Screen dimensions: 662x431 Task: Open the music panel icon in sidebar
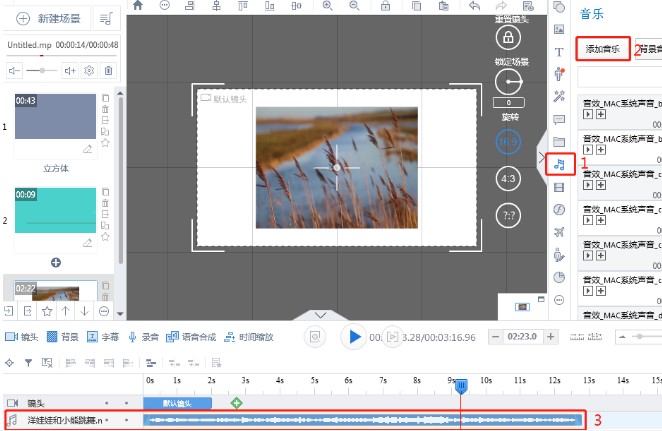pyautogui.click(x=559, y=162)
